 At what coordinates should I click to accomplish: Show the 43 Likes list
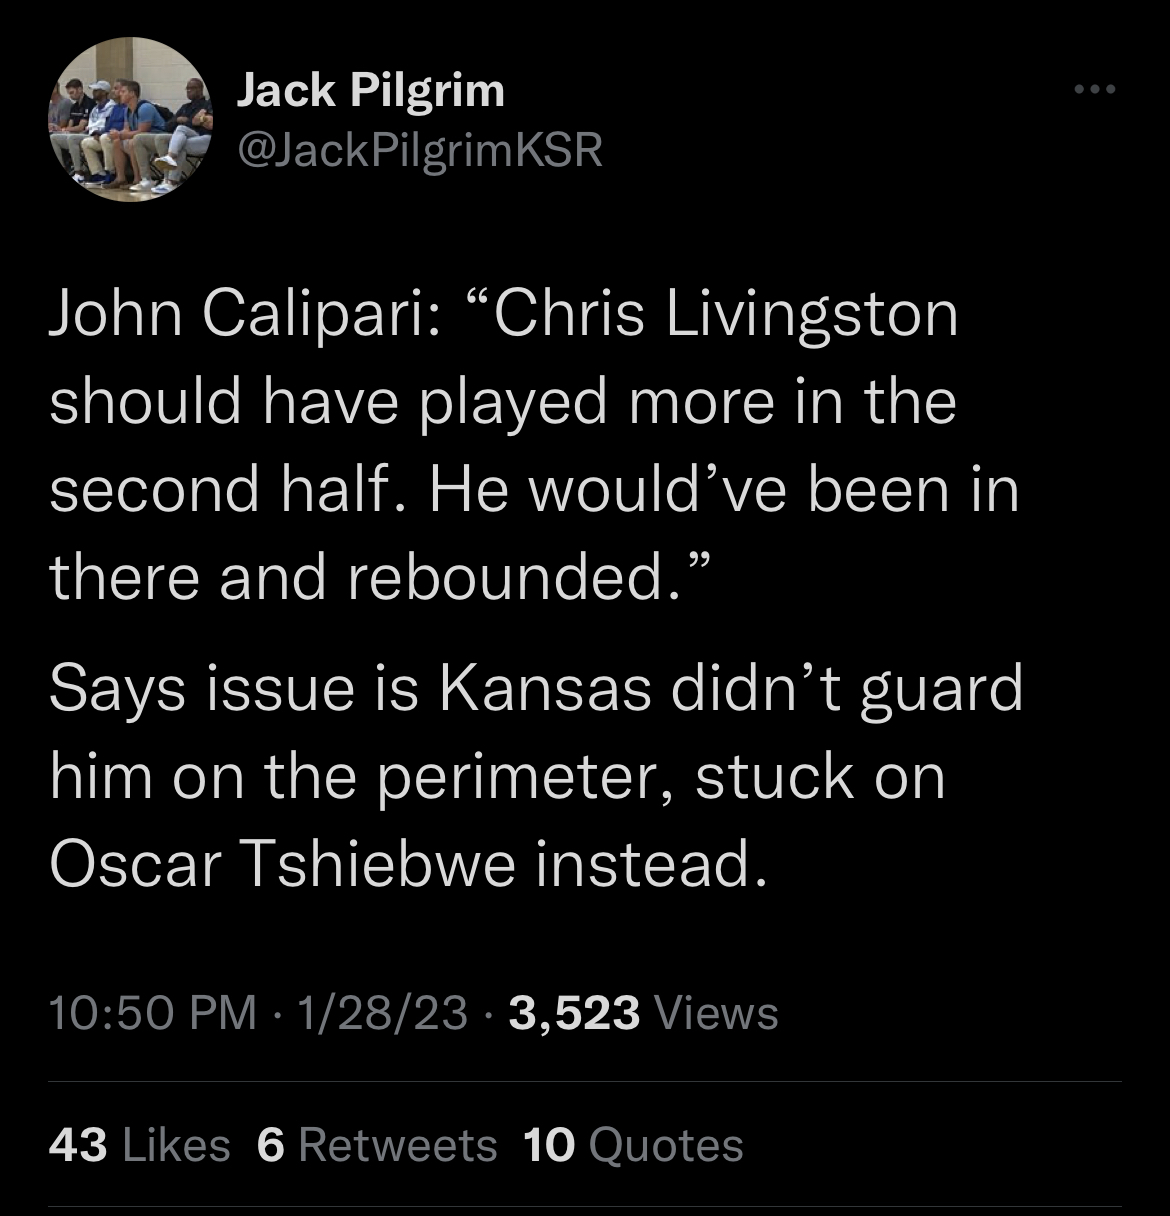click(139, 1144)
